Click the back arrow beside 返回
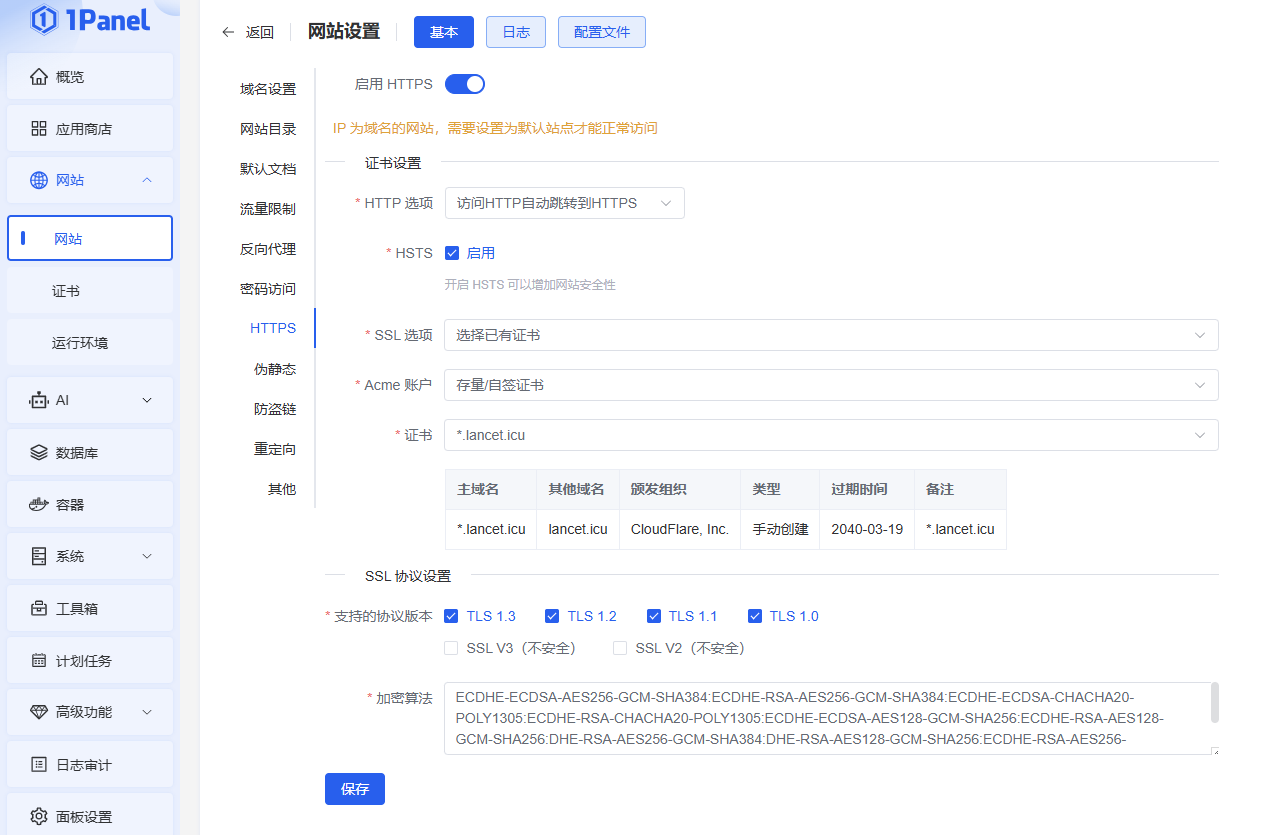Image resolution: width=1263 pixels, height=835 pixels. 228,32
